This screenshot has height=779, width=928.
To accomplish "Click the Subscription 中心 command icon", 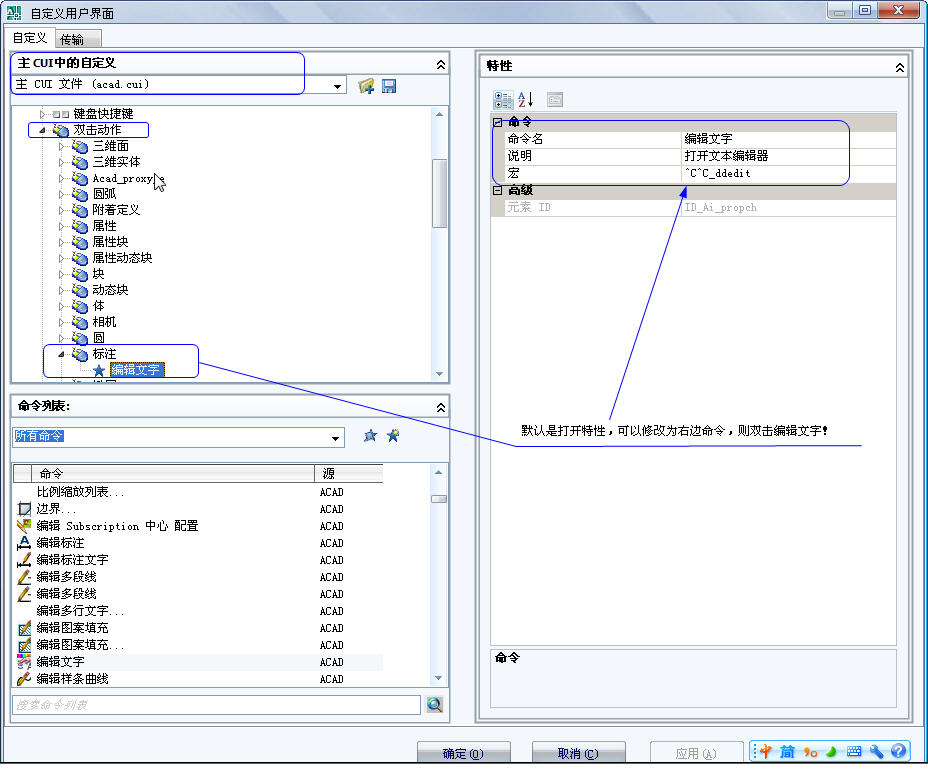I will (24, 526).
